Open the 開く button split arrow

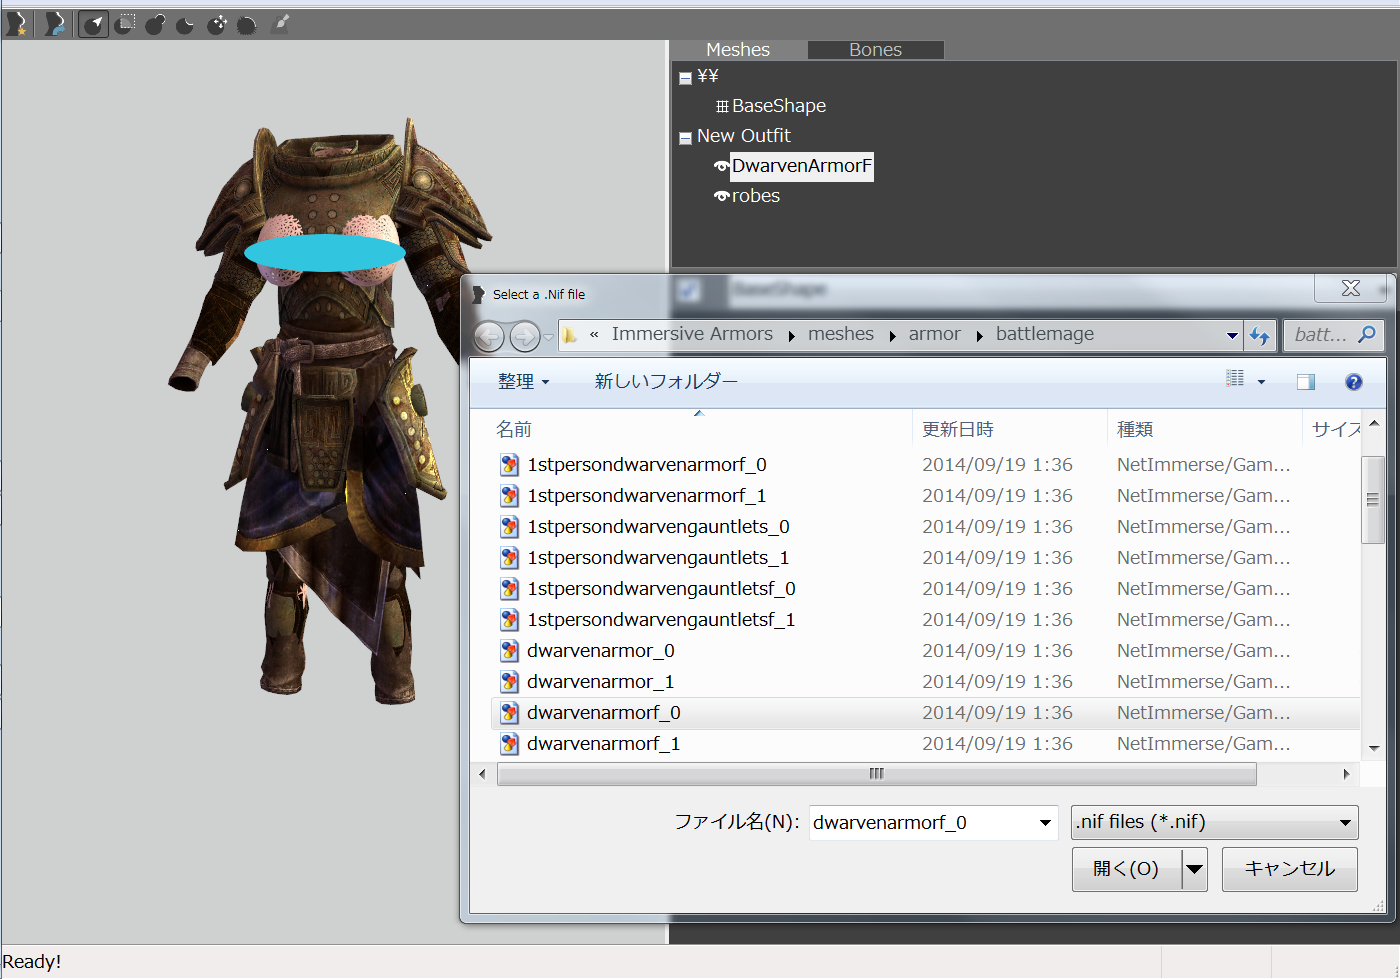(x=1194, y=869)
